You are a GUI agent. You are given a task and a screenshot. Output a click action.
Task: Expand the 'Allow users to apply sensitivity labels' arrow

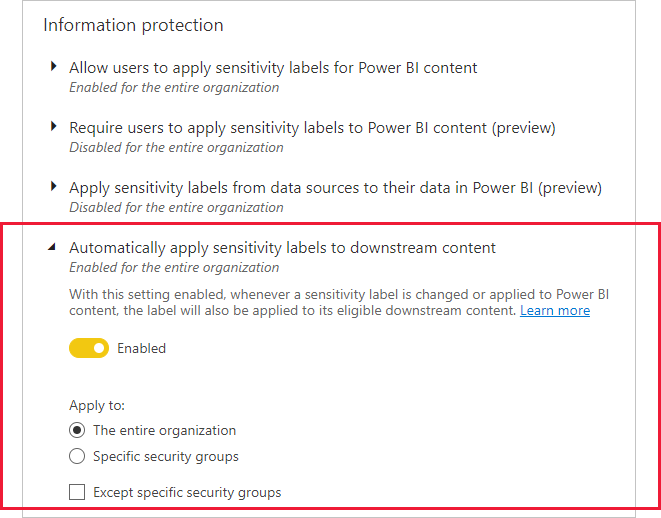pyautogui.click(x=54, y=68)
